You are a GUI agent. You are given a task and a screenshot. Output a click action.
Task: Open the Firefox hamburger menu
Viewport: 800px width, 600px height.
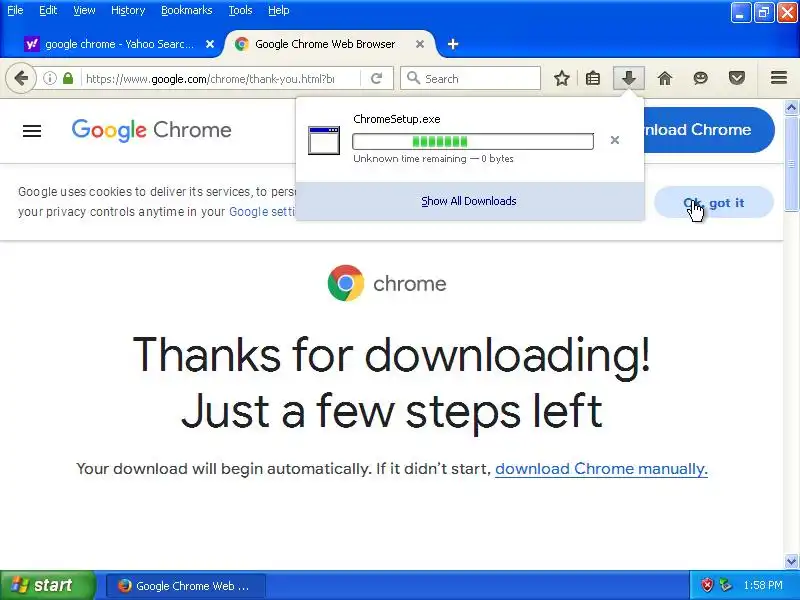pos(779,78)
